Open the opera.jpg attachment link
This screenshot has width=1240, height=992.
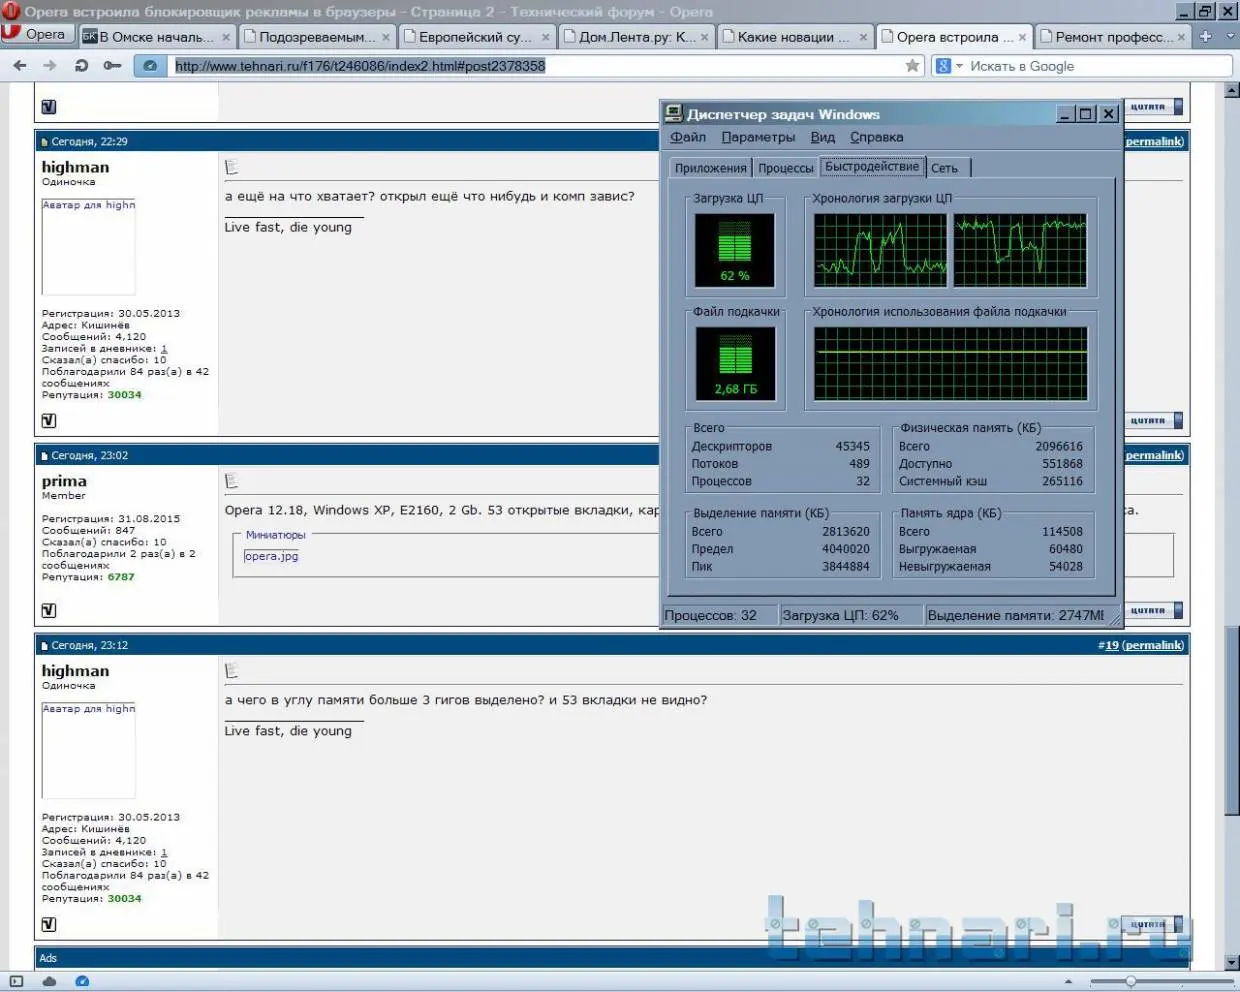point(271,556)
